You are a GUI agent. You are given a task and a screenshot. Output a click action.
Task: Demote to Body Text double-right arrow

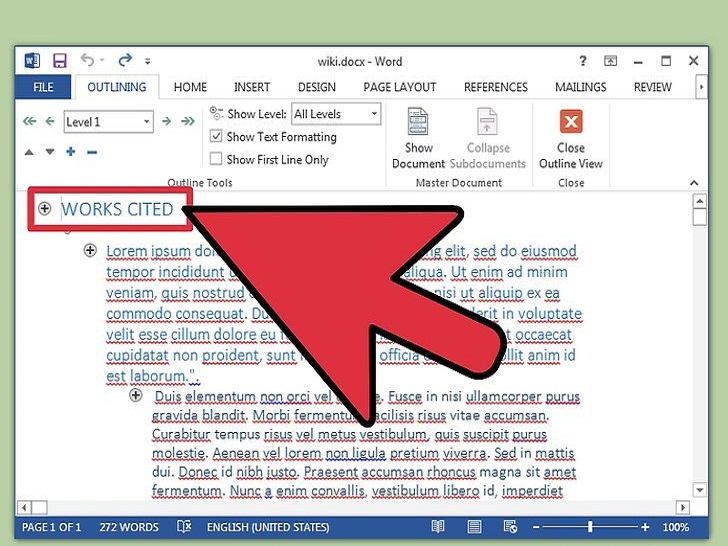click(188, 122)
